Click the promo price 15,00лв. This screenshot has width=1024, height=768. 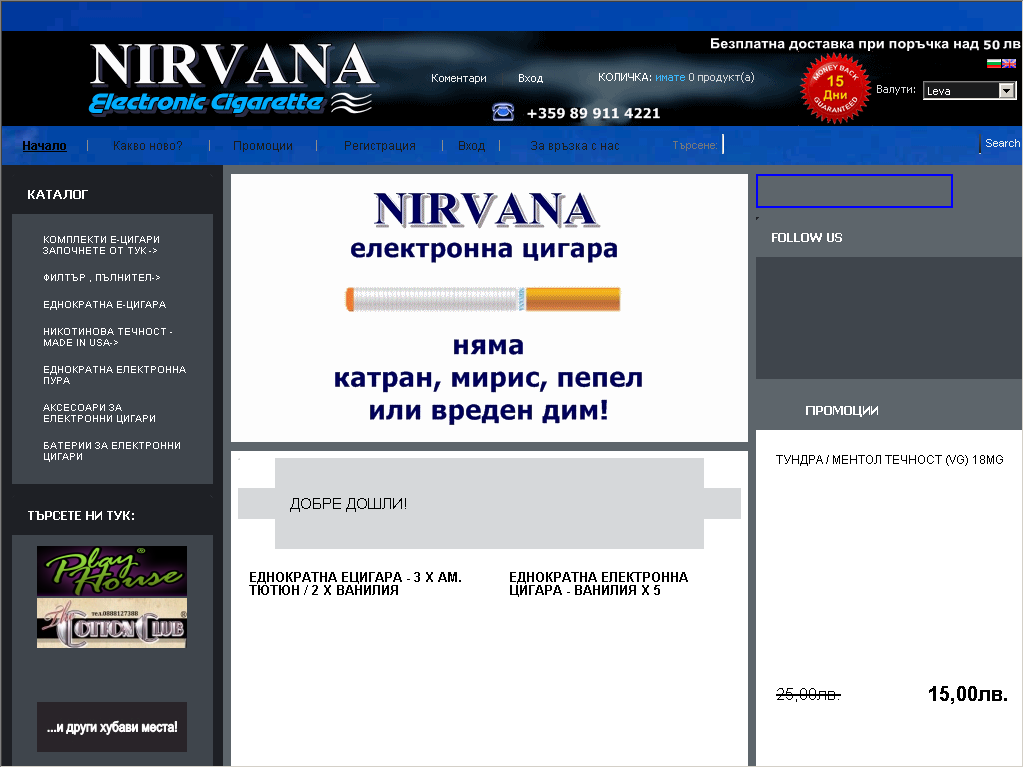click(x=968, y=694)
